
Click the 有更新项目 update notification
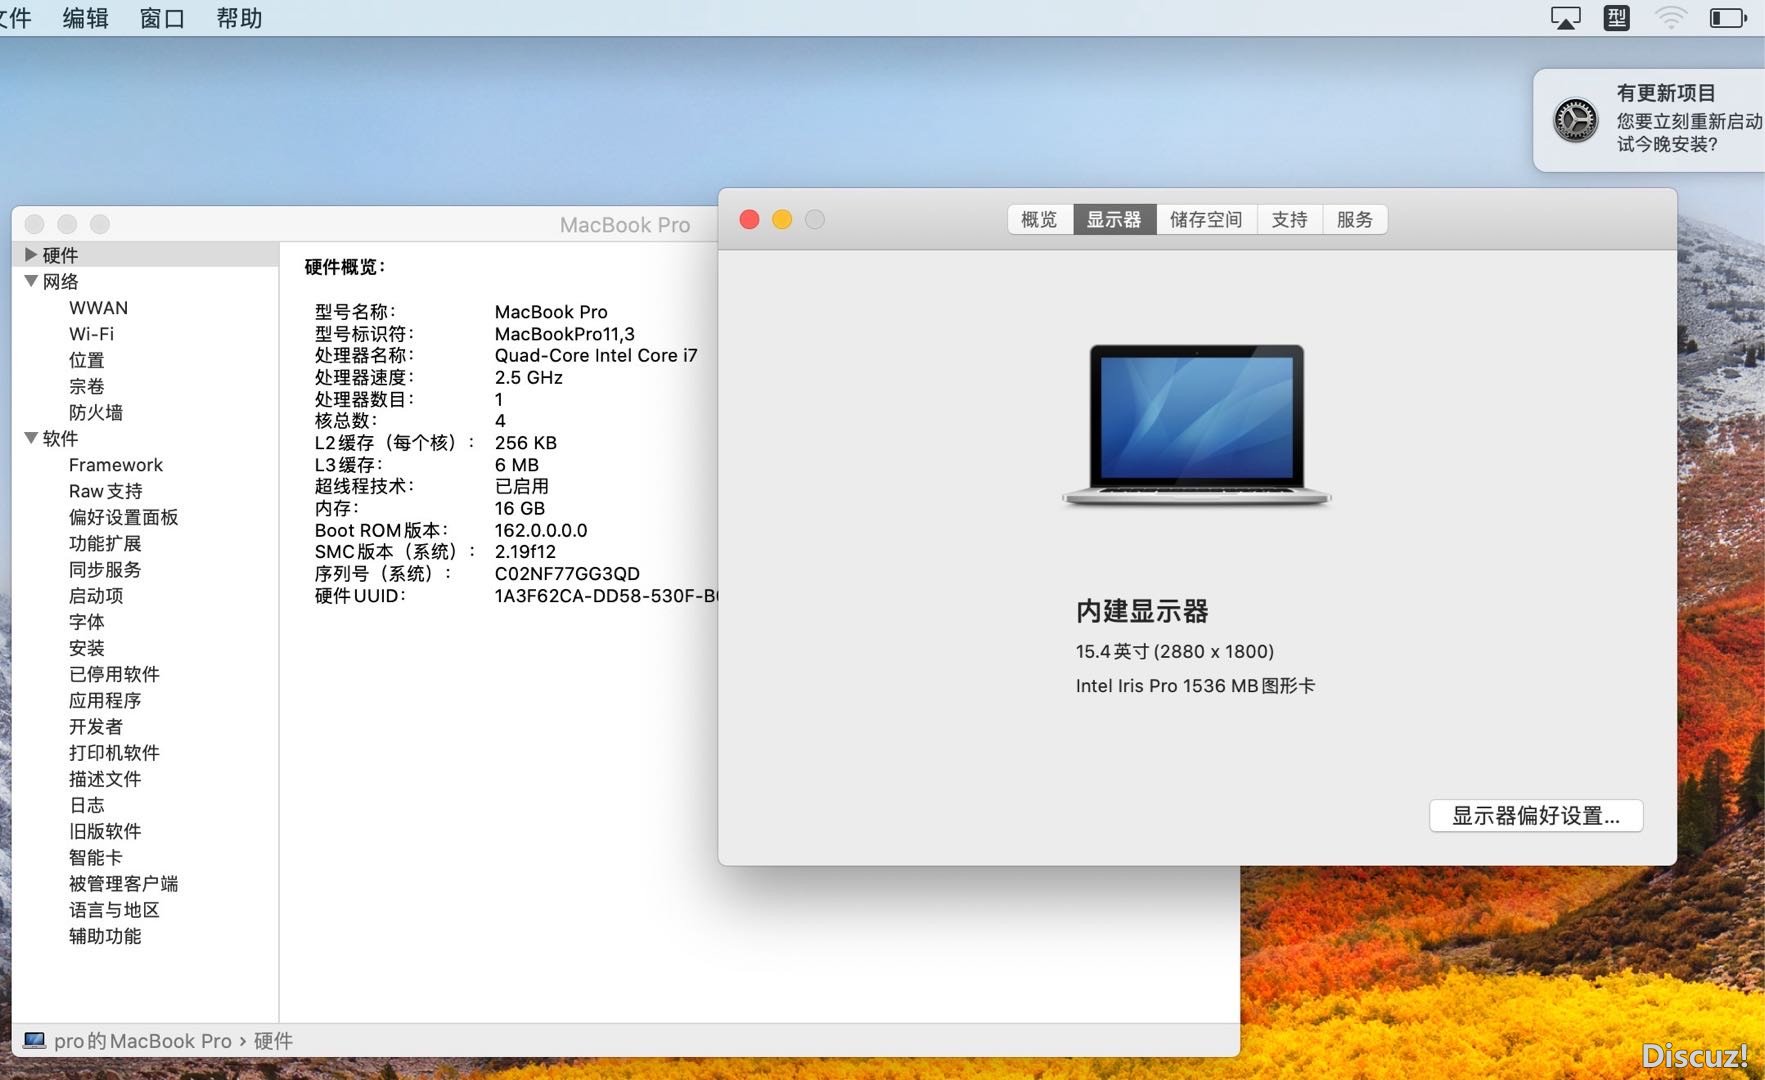tap(1650, 120)
